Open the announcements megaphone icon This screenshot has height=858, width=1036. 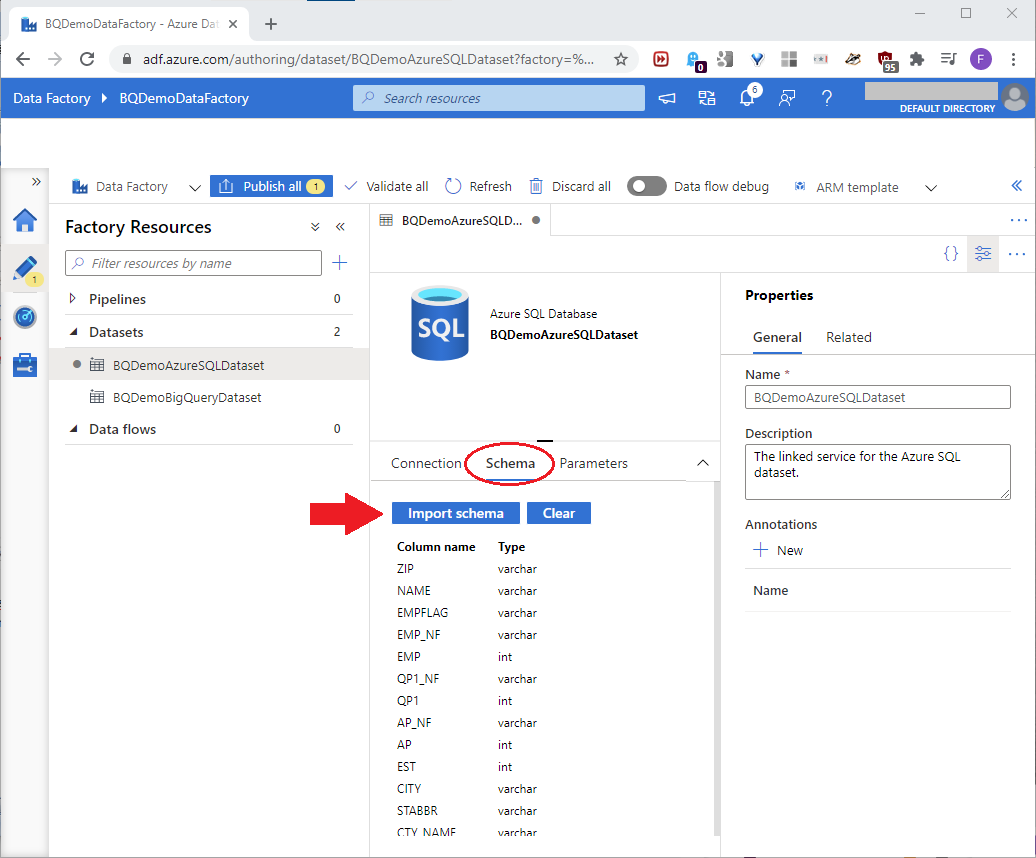click(x=667, y=98)
